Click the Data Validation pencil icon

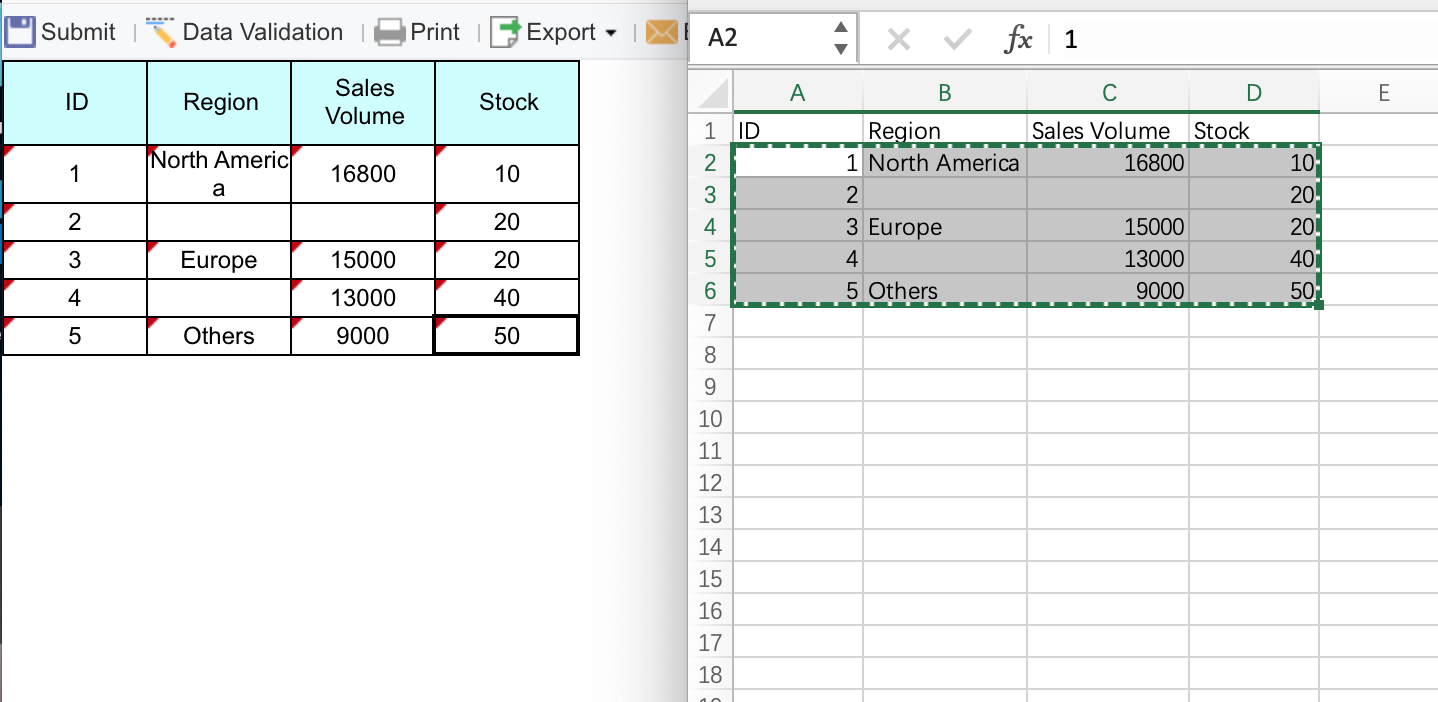tap(161, 32)
